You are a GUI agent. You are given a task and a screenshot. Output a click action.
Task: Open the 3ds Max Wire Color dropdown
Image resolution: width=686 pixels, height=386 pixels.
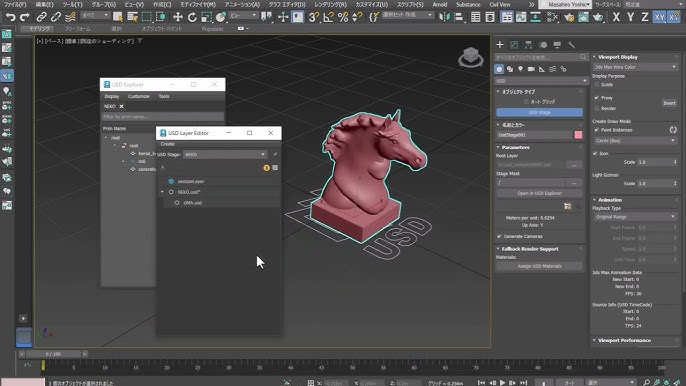[x=635, y=67]
